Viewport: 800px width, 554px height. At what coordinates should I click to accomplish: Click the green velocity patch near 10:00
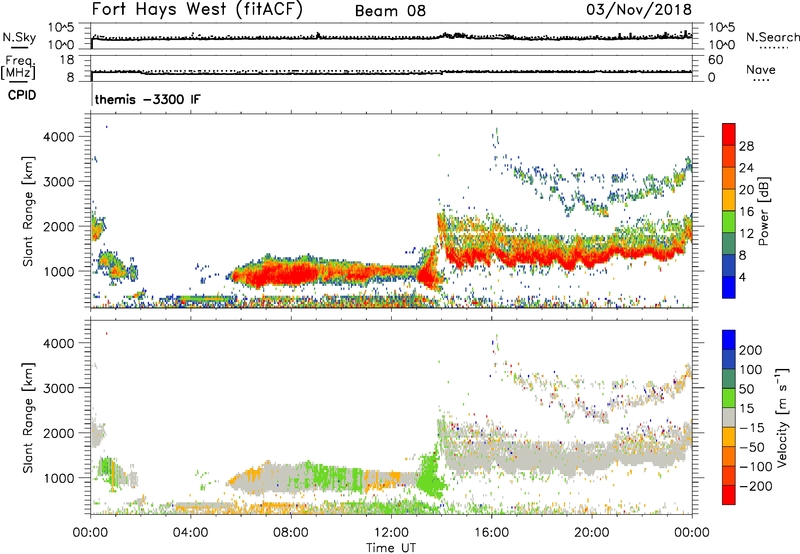coord(332,477)
